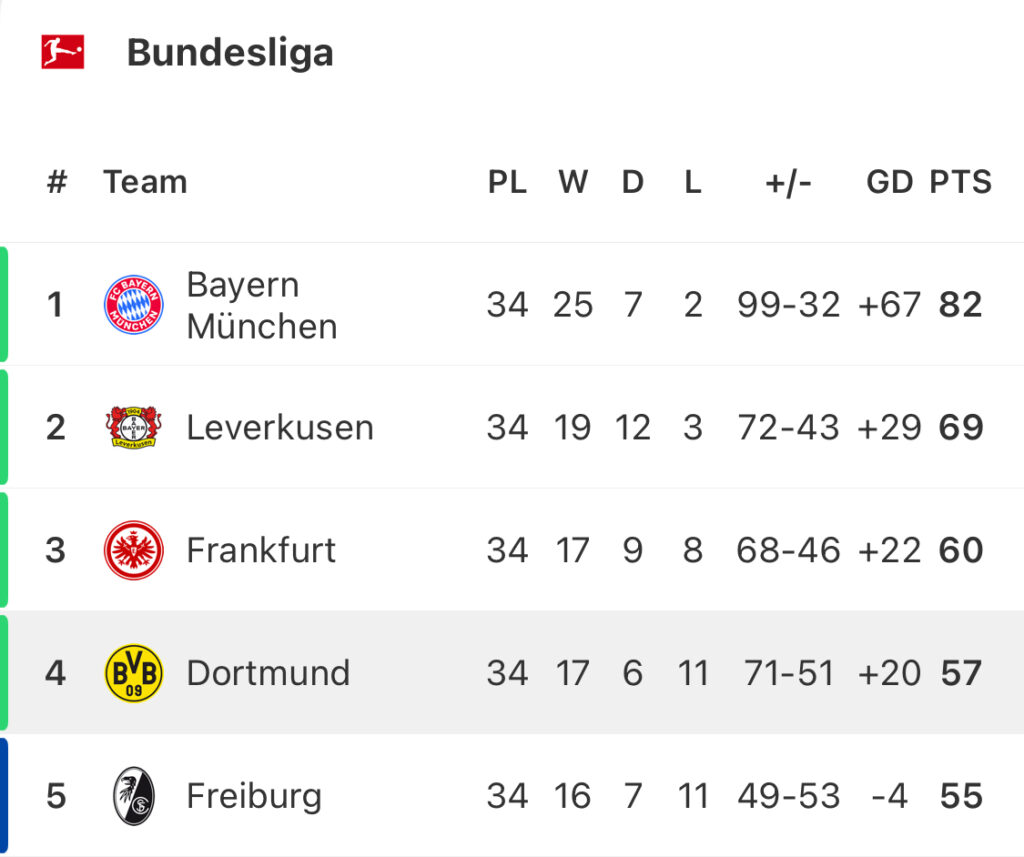The image size is (1024, 857).
Task: Click the W wins column header
Action: point(573,182)
